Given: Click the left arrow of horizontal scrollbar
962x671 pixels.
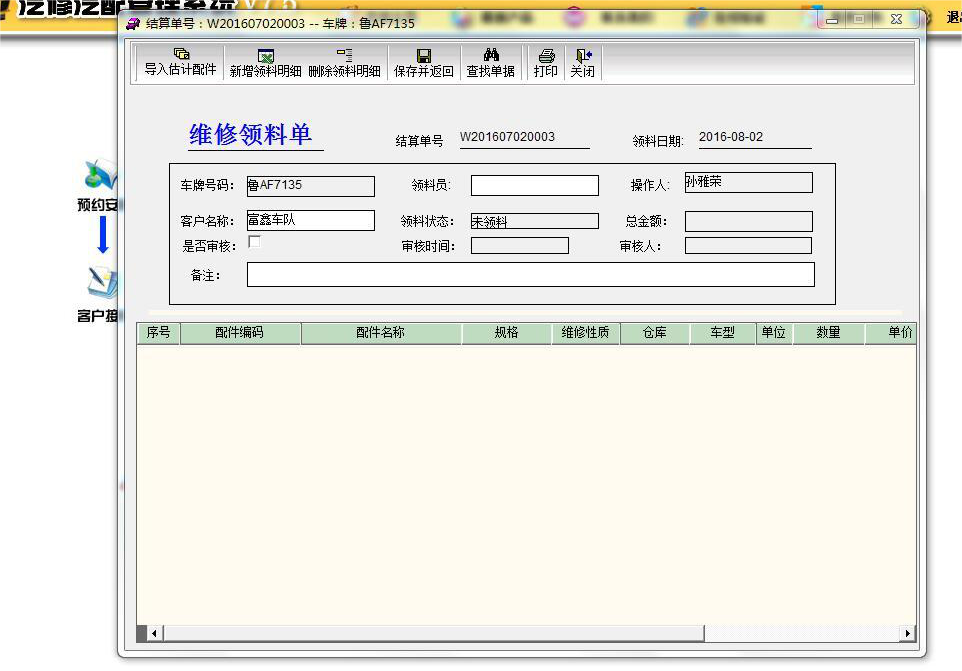Looking at the screenshot, I should (154, 633).
